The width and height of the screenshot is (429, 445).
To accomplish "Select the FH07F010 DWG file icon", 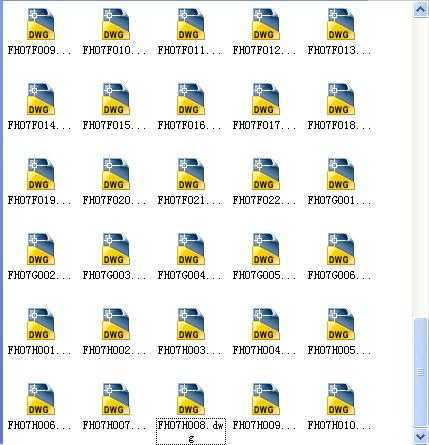I will click(116, 25).
